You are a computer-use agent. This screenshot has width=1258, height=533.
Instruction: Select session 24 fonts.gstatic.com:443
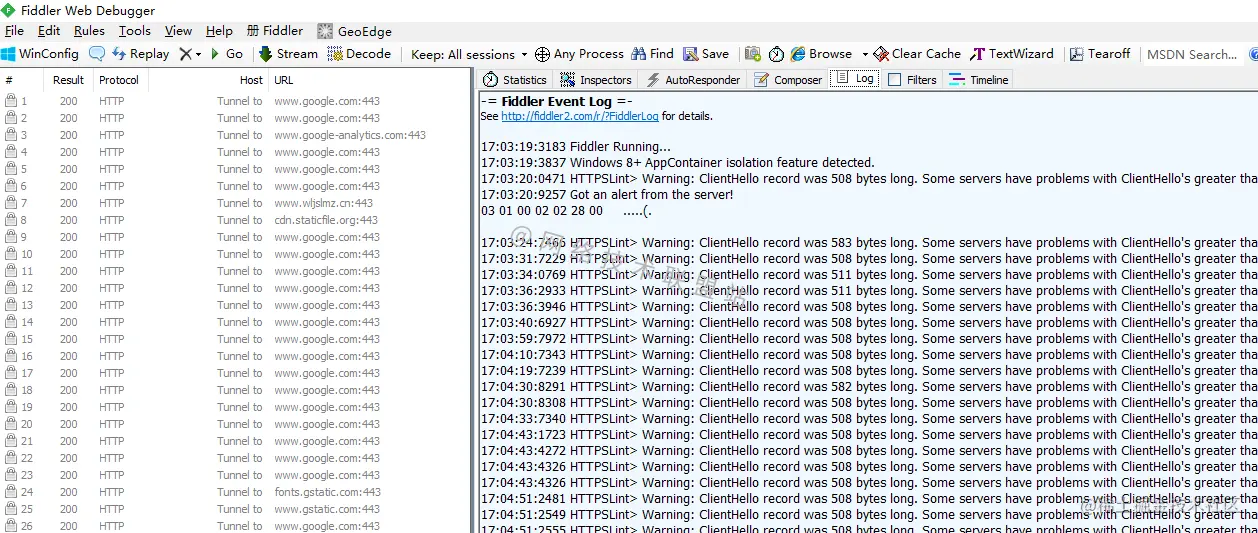coord(236,492)
